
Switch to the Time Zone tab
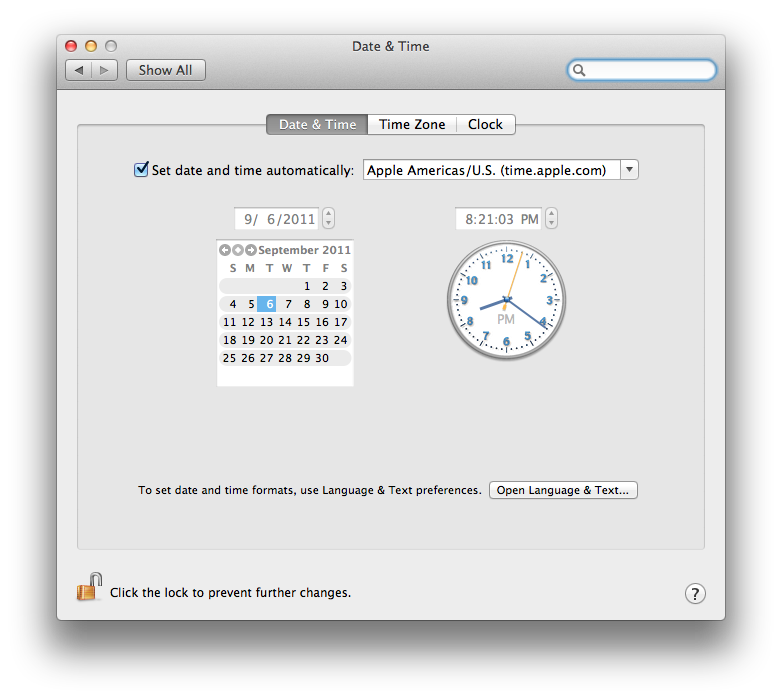coord(412,124)
